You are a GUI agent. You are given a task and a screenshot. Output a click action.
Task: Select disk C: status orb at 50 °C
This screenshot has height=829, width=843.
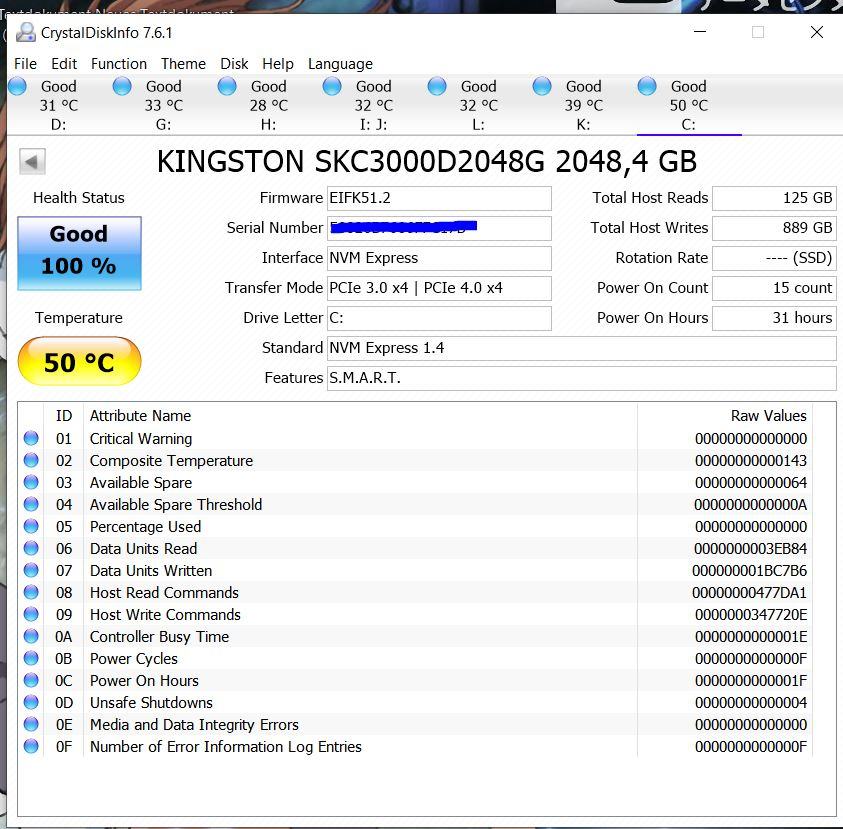click(647, 86)
